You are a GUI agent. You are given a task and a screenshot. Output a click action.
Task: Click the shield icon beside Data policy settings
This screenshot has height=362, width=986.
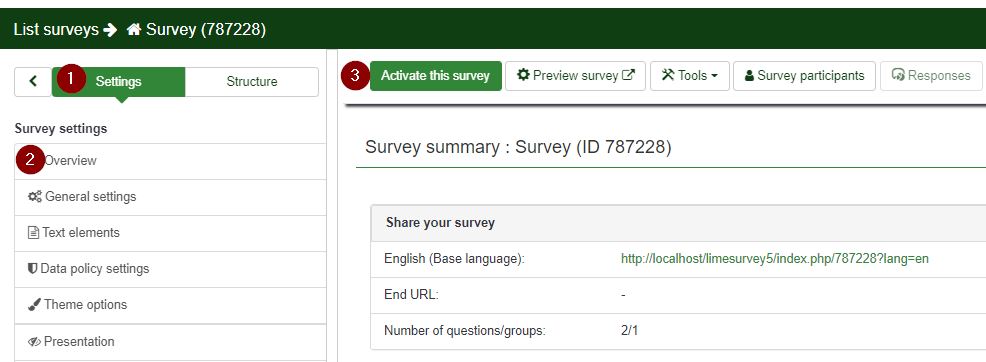(33, 268)
